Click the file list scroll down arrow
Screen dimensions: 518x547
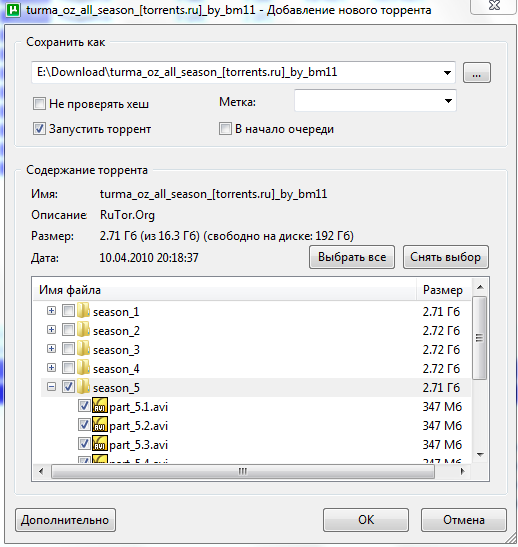pyautogui.click(x=480, y=455)
